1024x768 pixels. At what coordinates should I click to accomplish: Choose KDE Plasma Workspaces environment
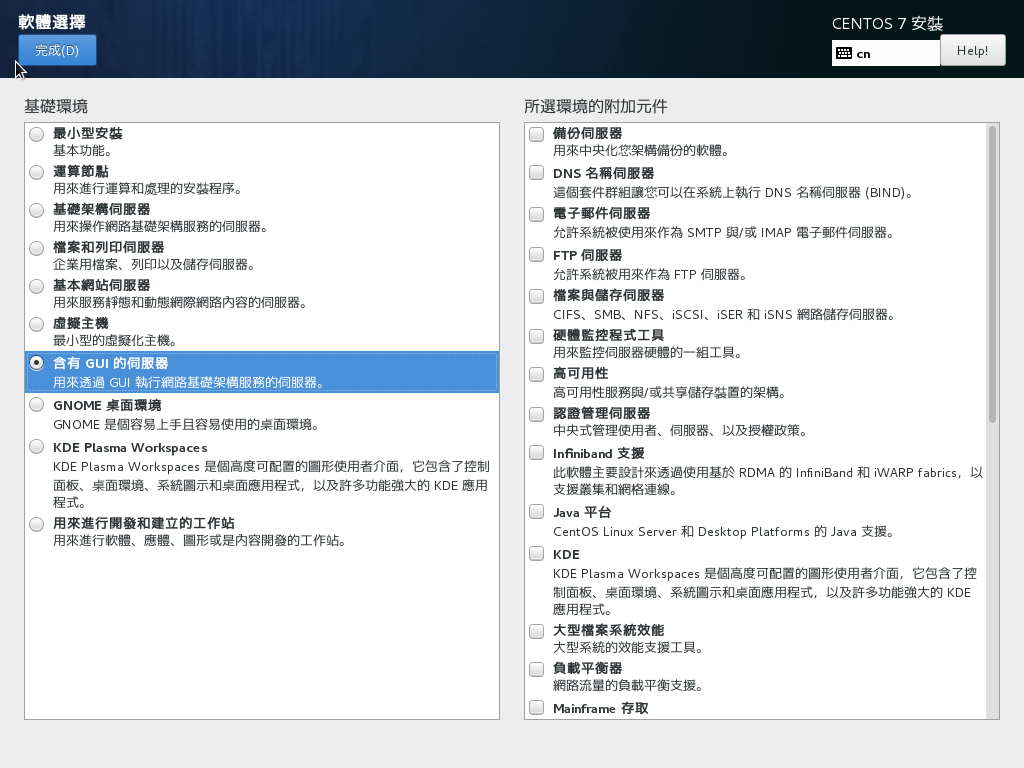37,447
